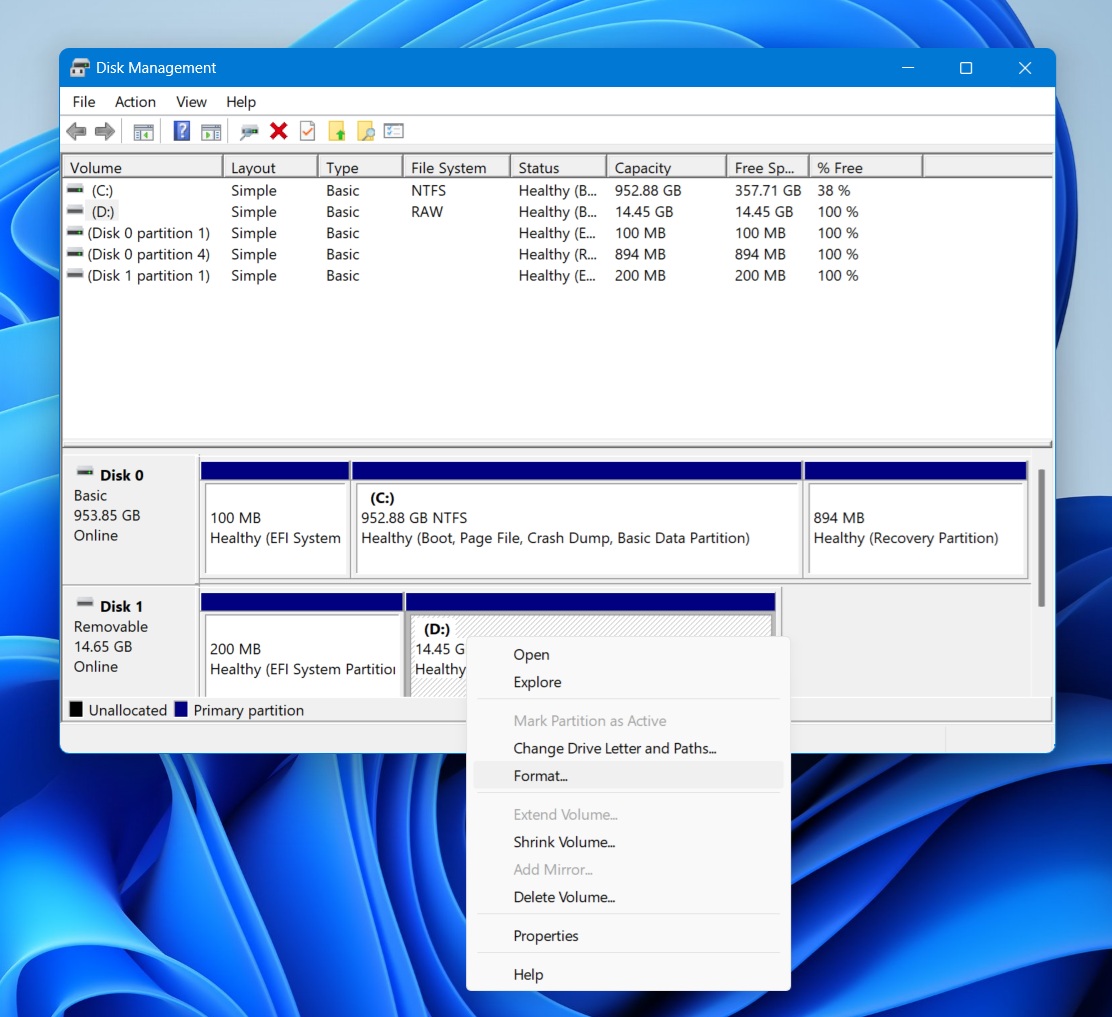Viewport: 1112px width, 1017px height.
Task: Sort by the Type column header
Action: tap(360, 167)
